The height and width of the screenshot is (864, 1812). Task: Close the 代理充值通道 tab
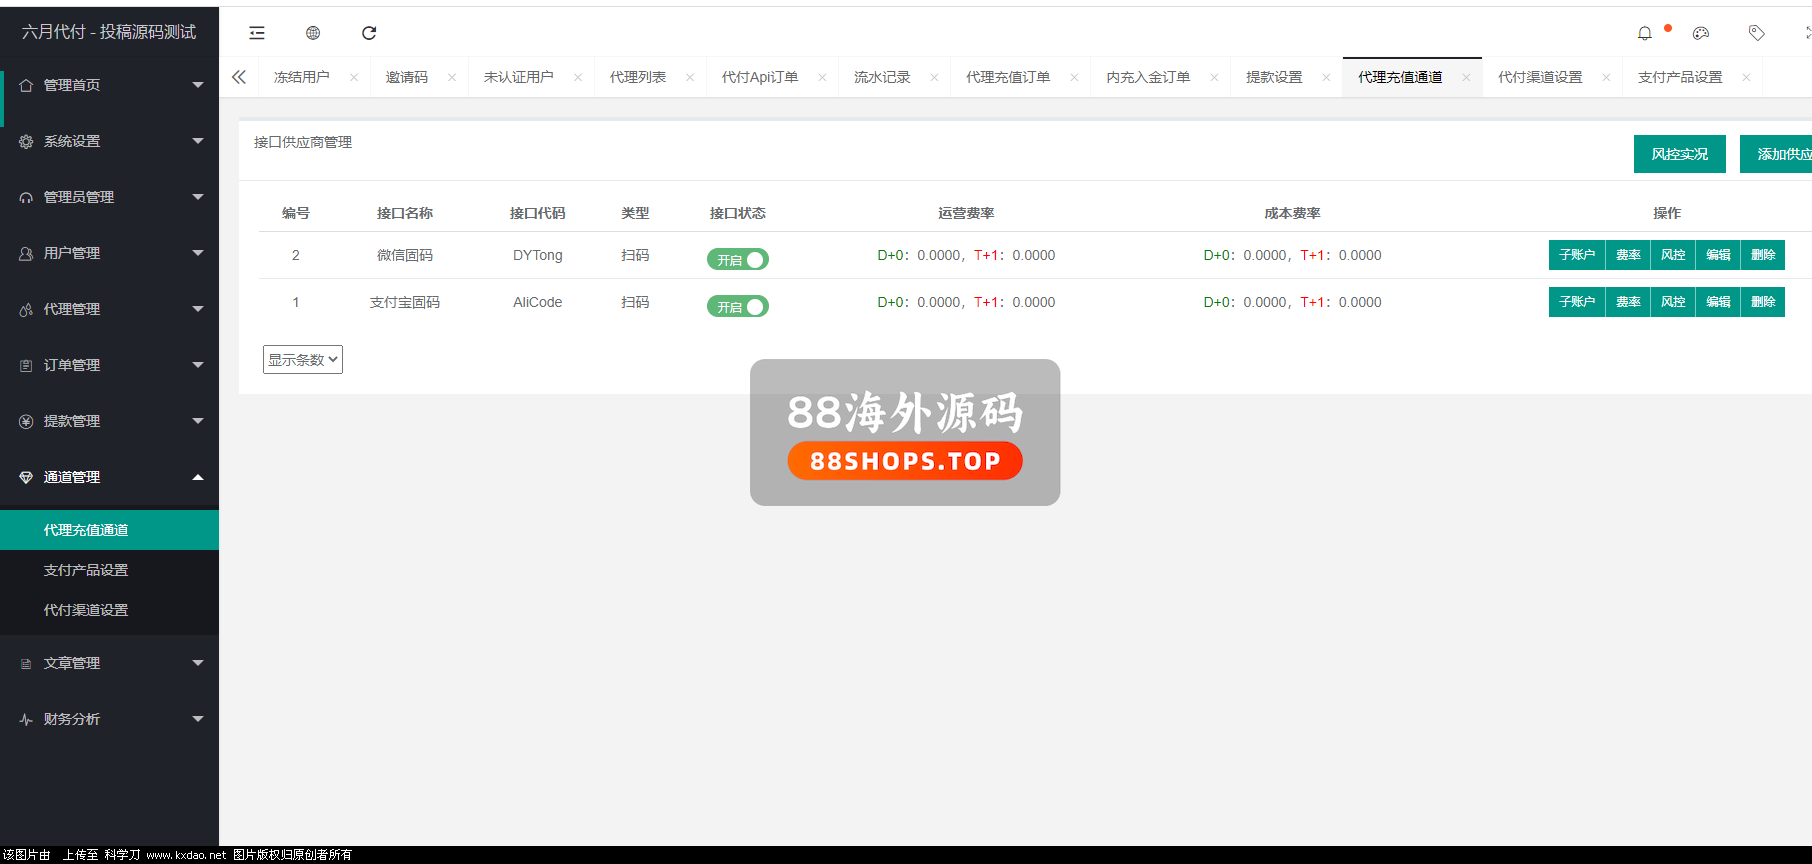coord(1466,77)
